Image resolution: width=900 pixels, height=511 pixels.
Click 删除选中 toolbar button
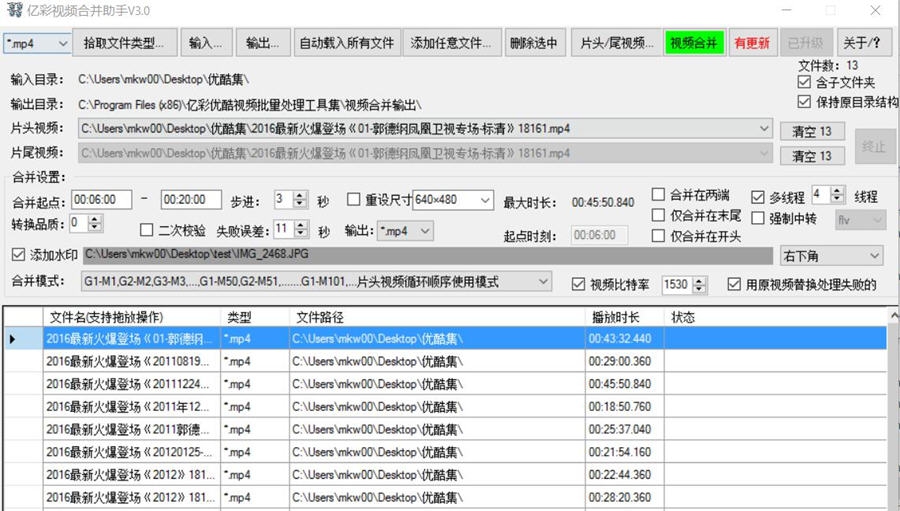point(535,43)
